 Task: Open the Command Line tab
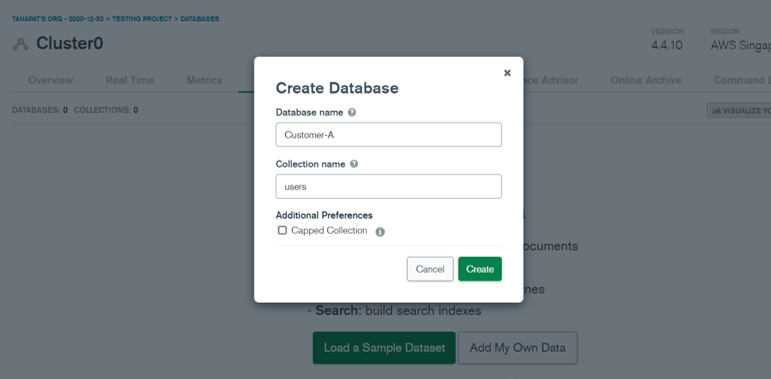742,80
